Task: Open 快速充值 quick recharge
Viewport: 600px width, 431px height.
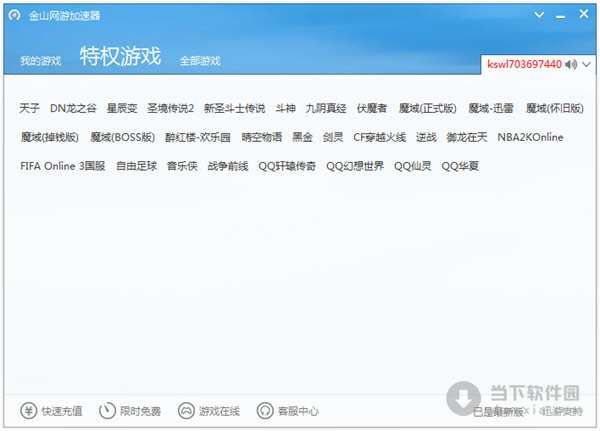Action: (62, 411)
